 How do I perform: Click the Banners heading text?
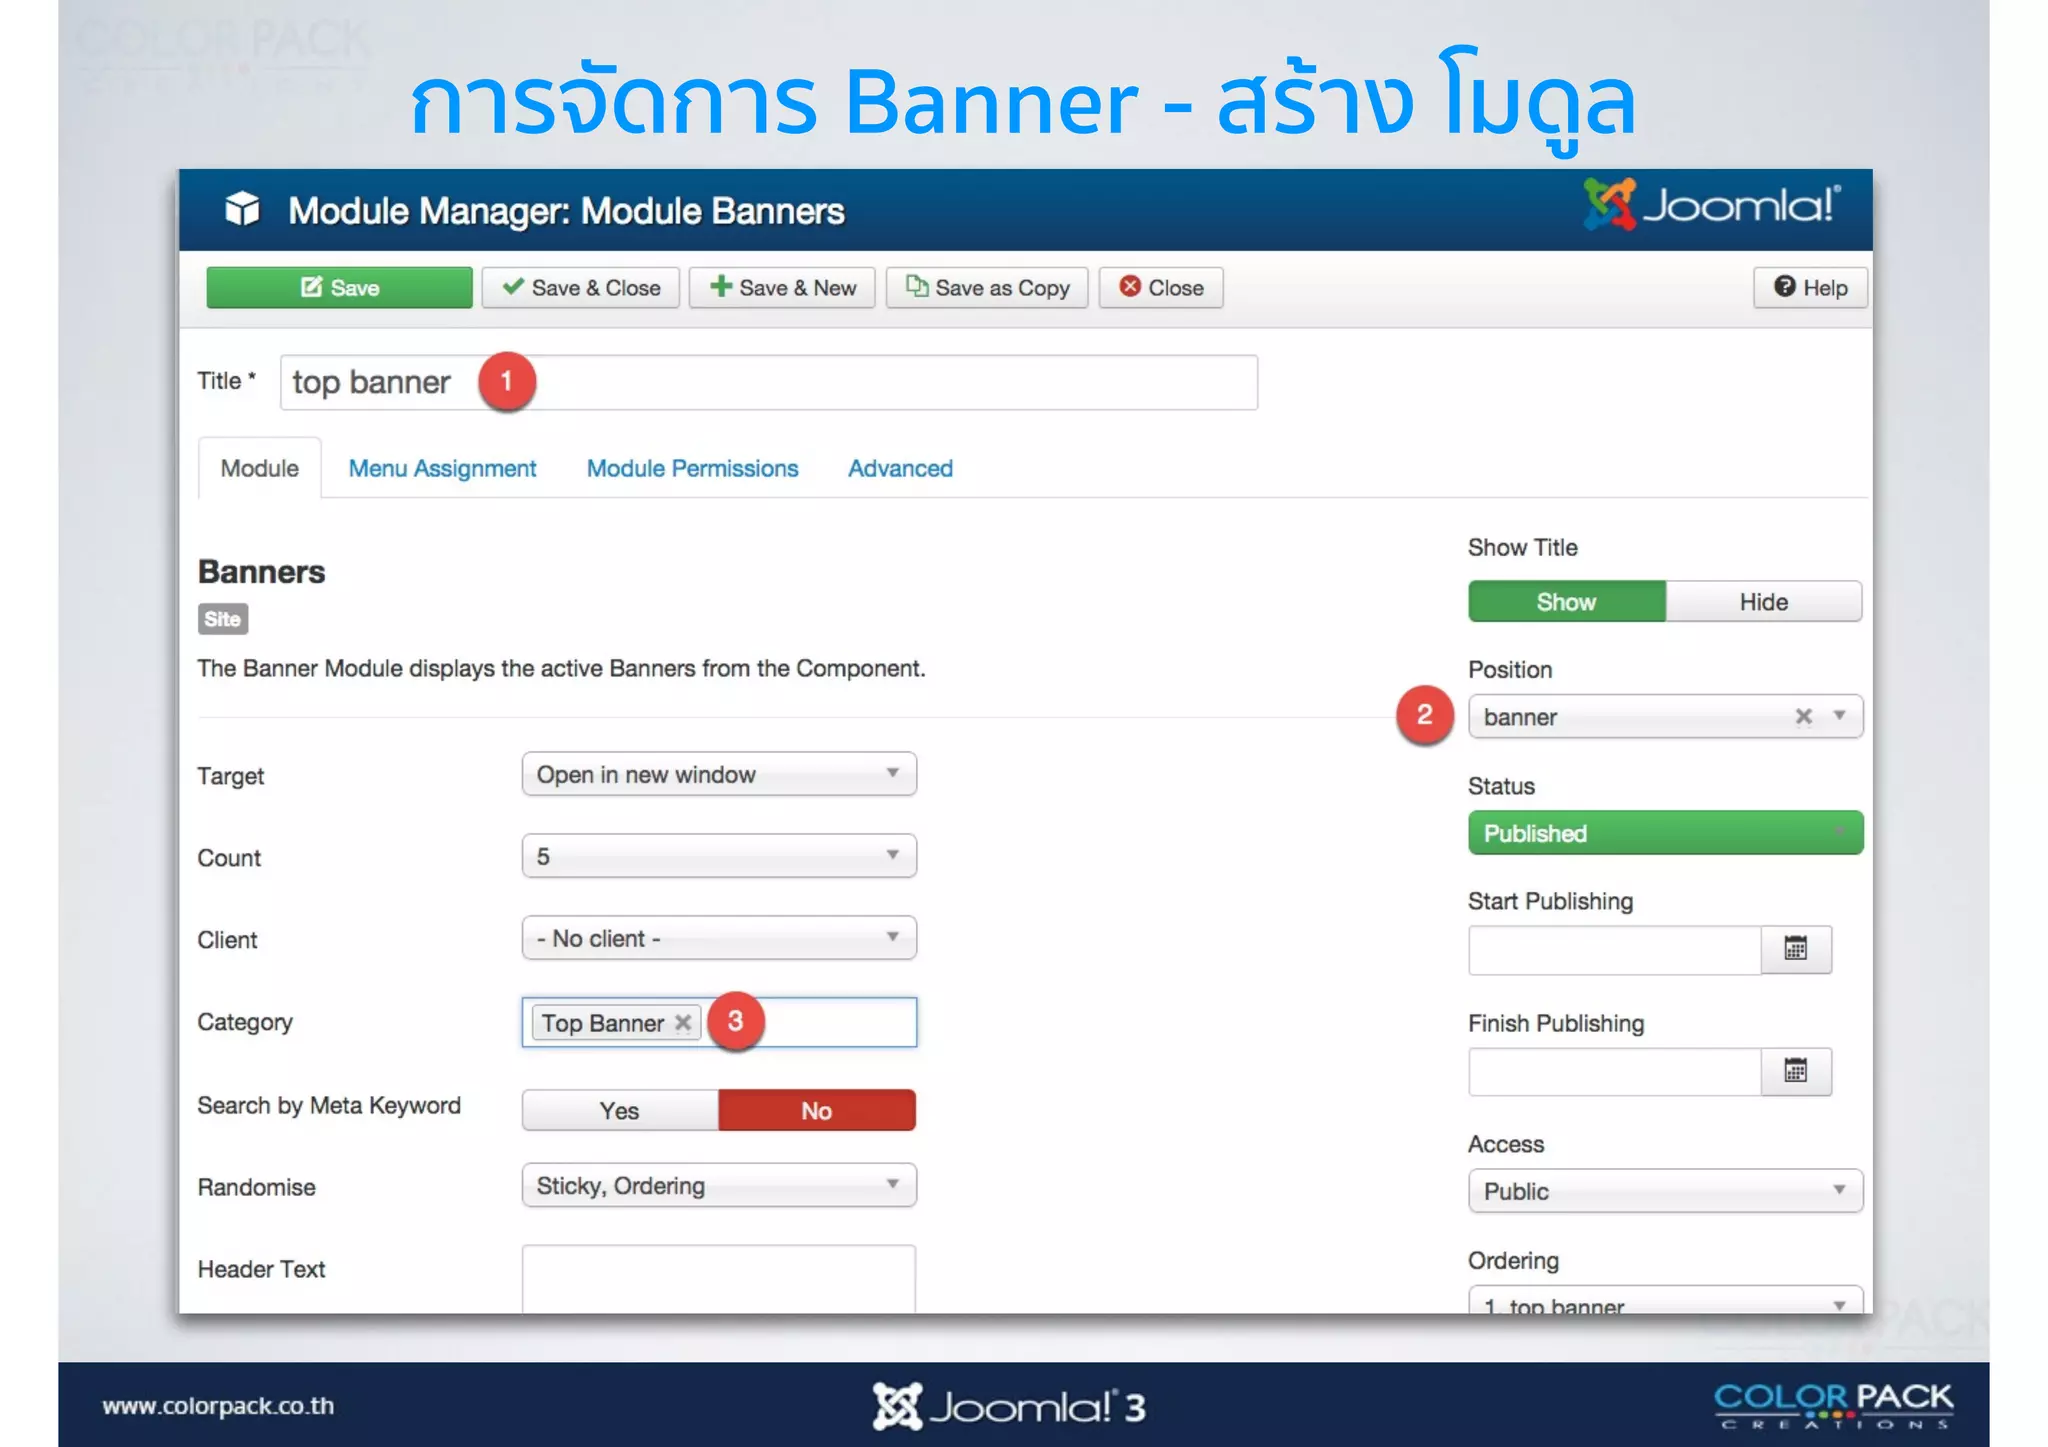click(x=261, y=571)
